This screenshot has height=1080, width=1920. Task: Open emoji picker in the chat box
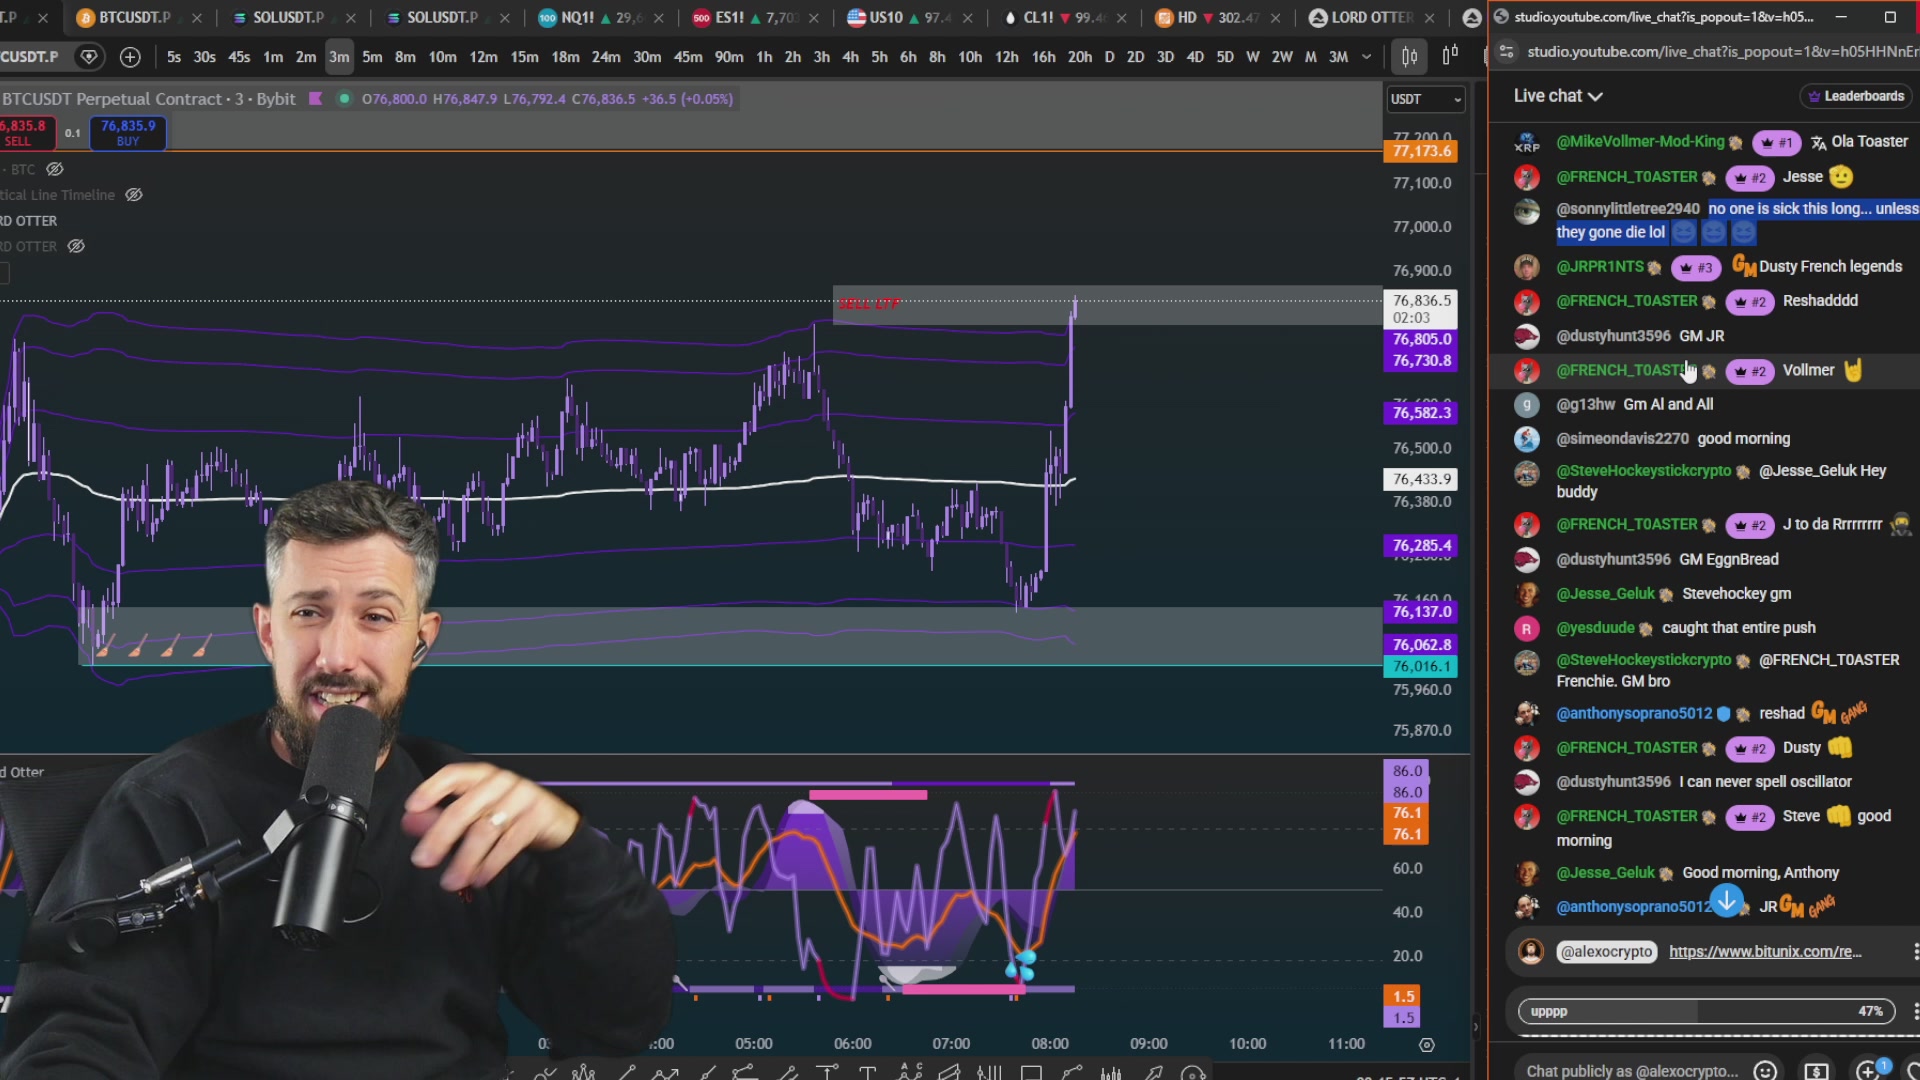click(1765, 1070)
